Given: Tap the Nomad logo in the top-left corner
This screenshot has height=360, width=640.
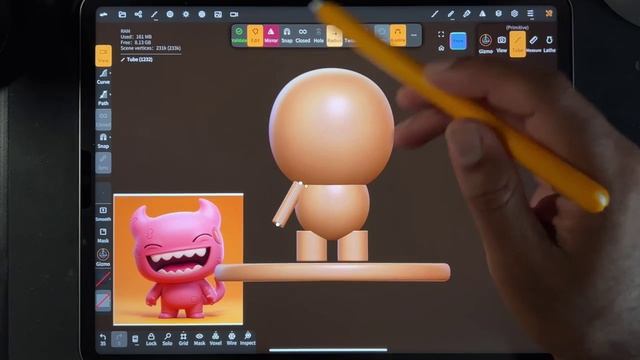Looking at the screenshot, I should click(x=104, y=14).
